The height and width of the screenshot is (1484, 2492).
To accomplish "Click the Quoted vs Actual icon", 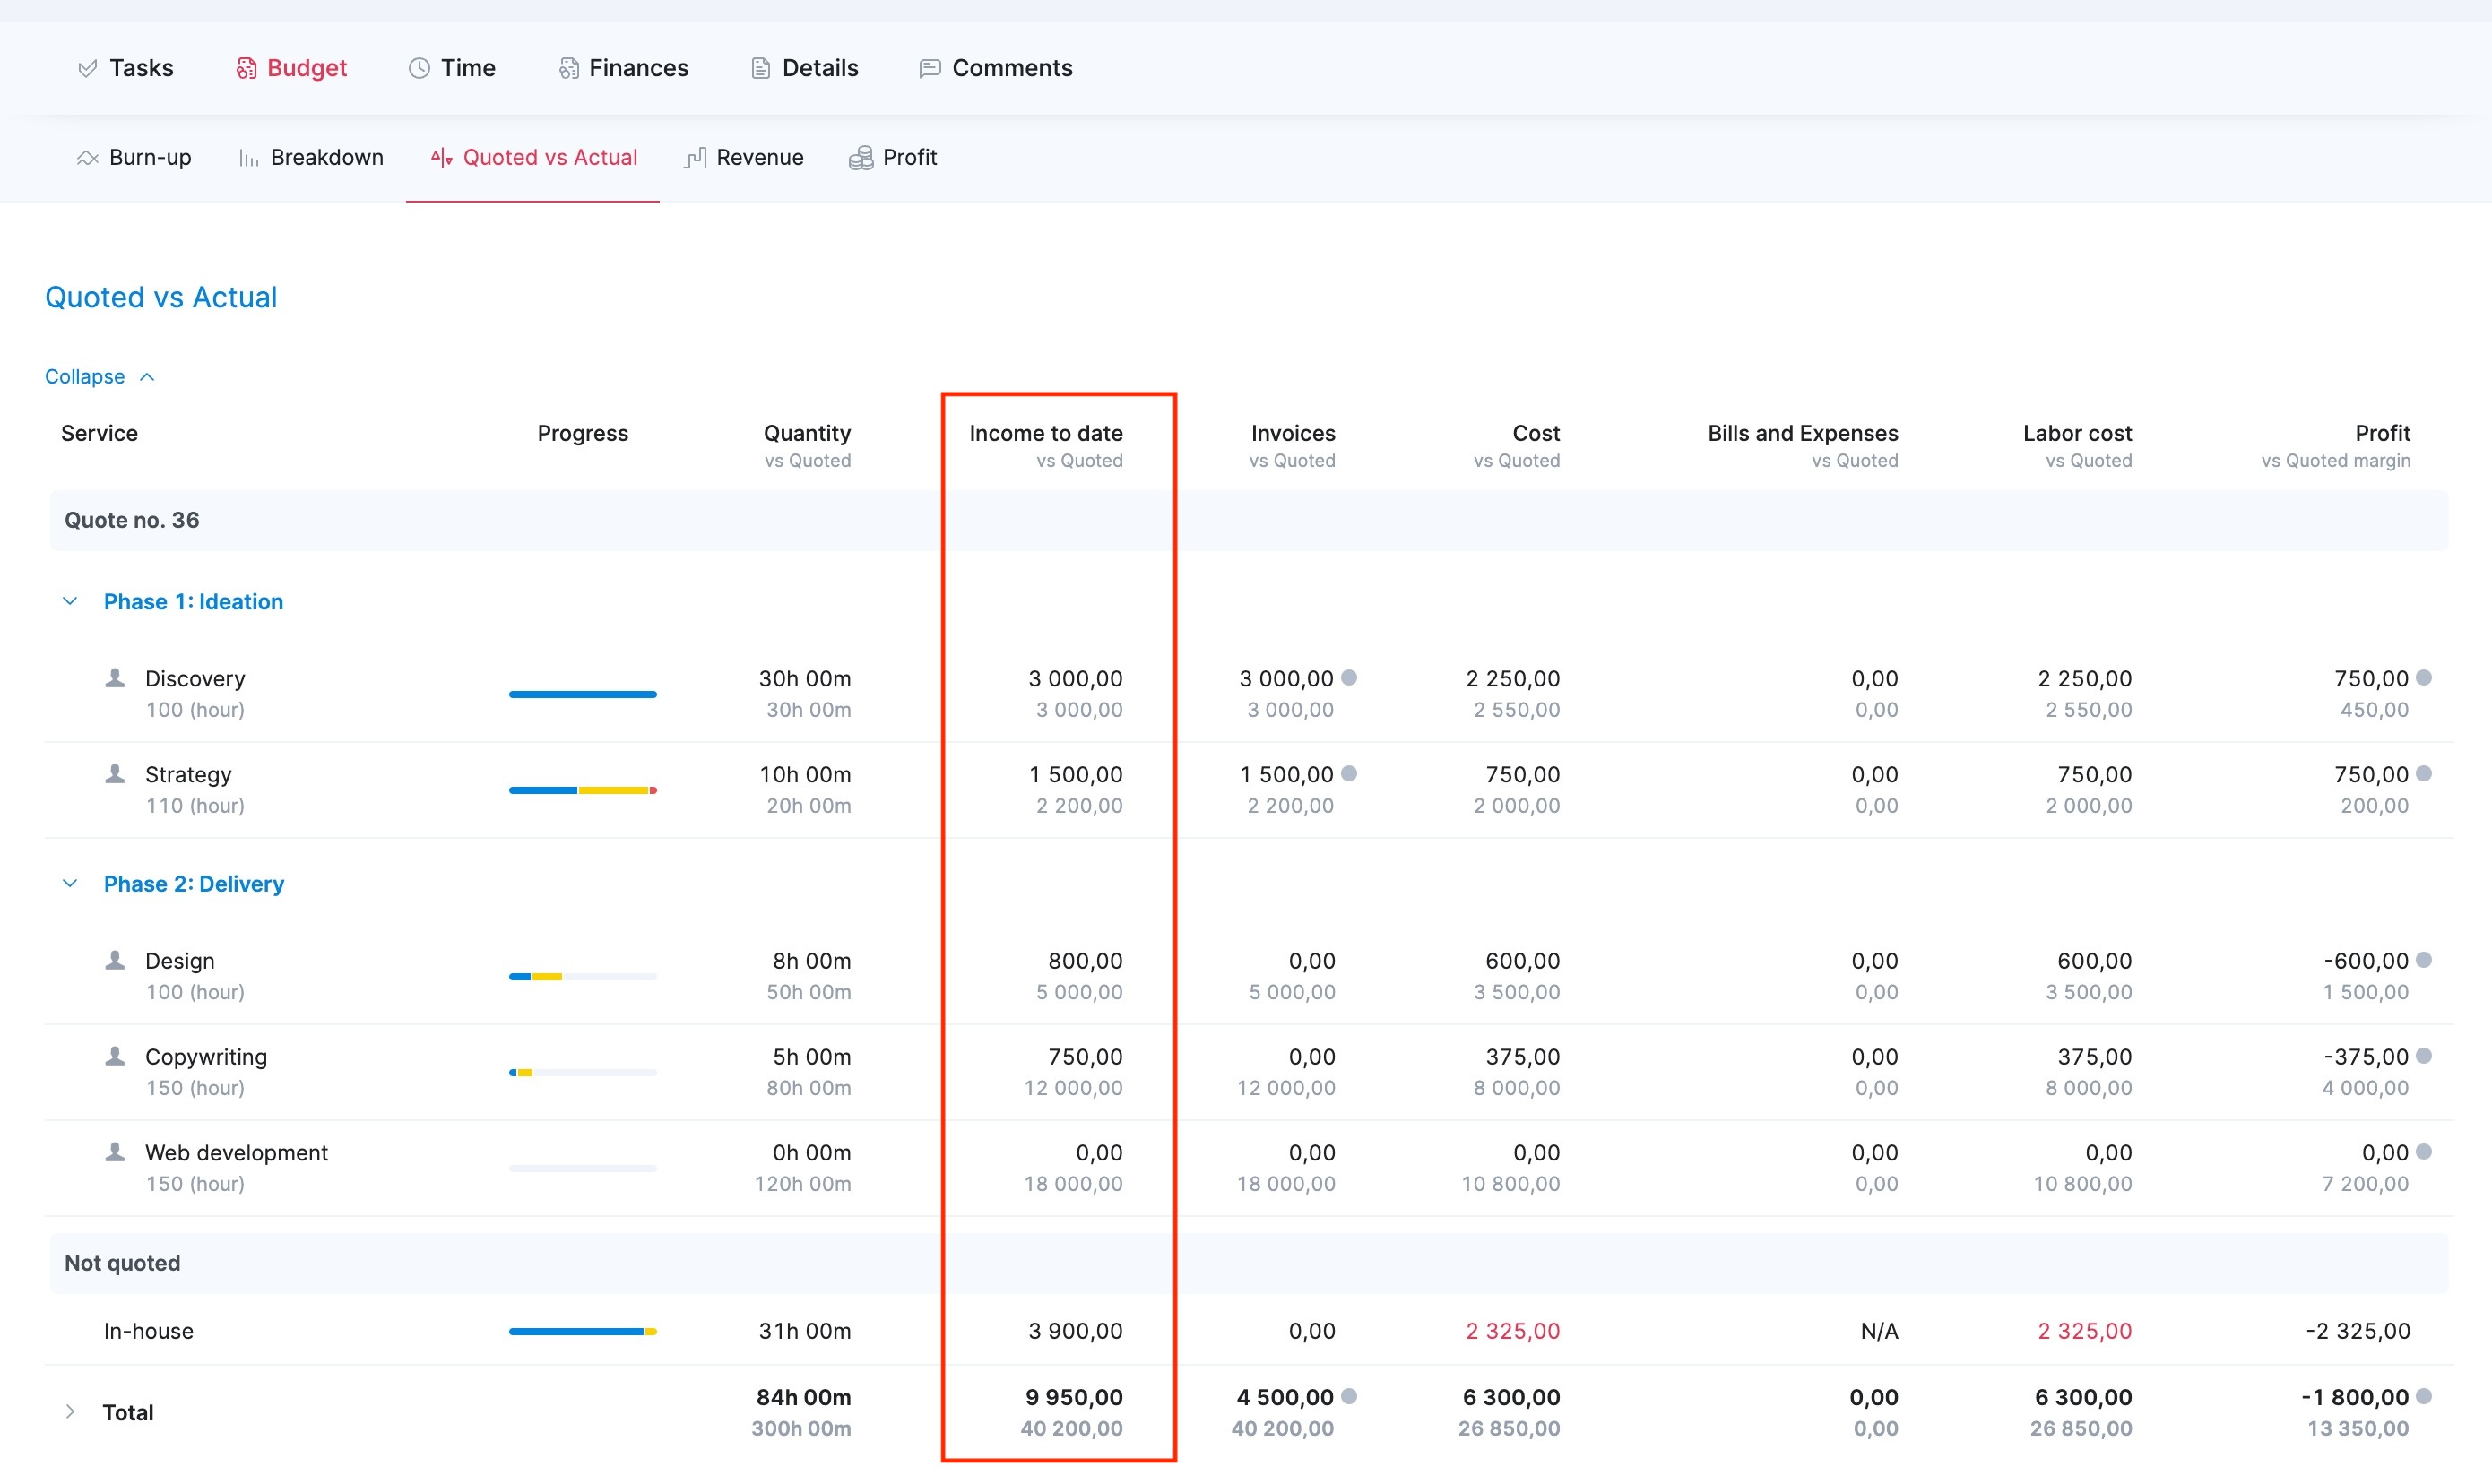I will coord(441,158).
